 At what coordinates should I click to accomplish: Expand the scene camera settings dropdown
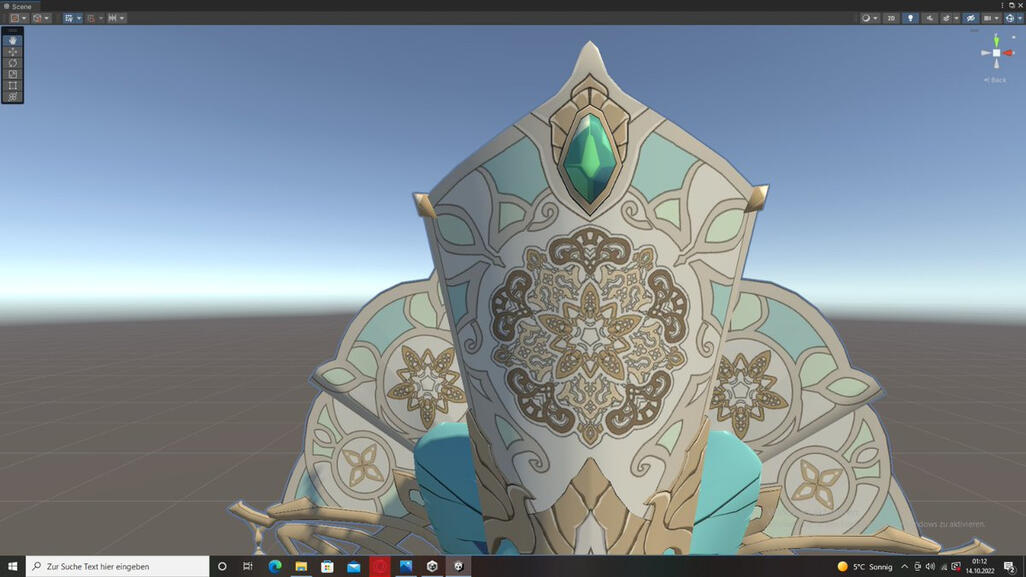pos(991,18)
